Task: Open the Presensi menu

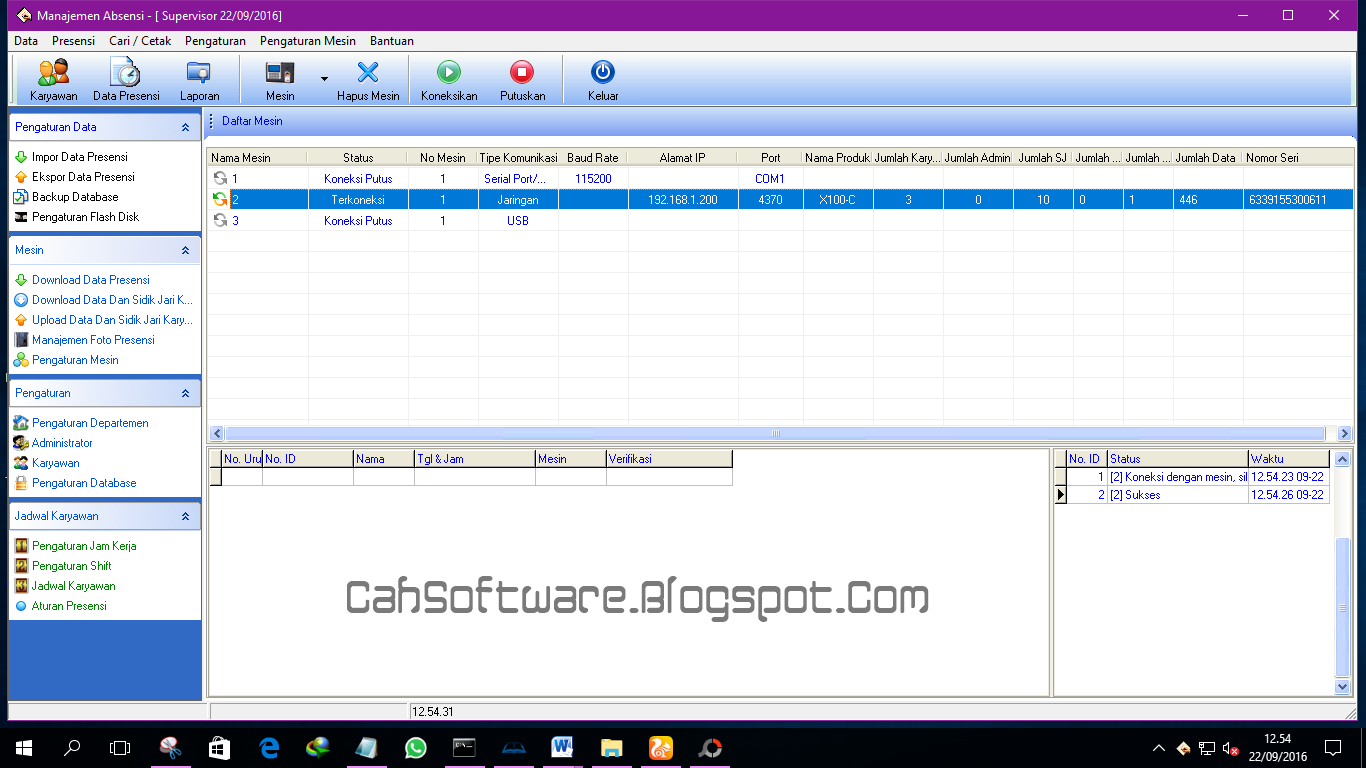Action: [x=74, y=41]
